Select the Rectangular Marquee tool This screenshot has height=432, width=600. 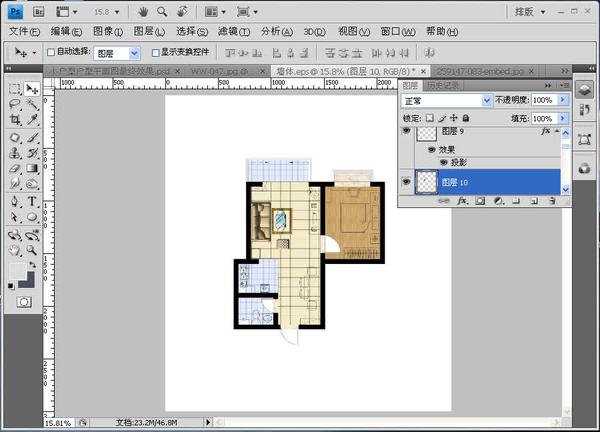[x=15, y=89]
